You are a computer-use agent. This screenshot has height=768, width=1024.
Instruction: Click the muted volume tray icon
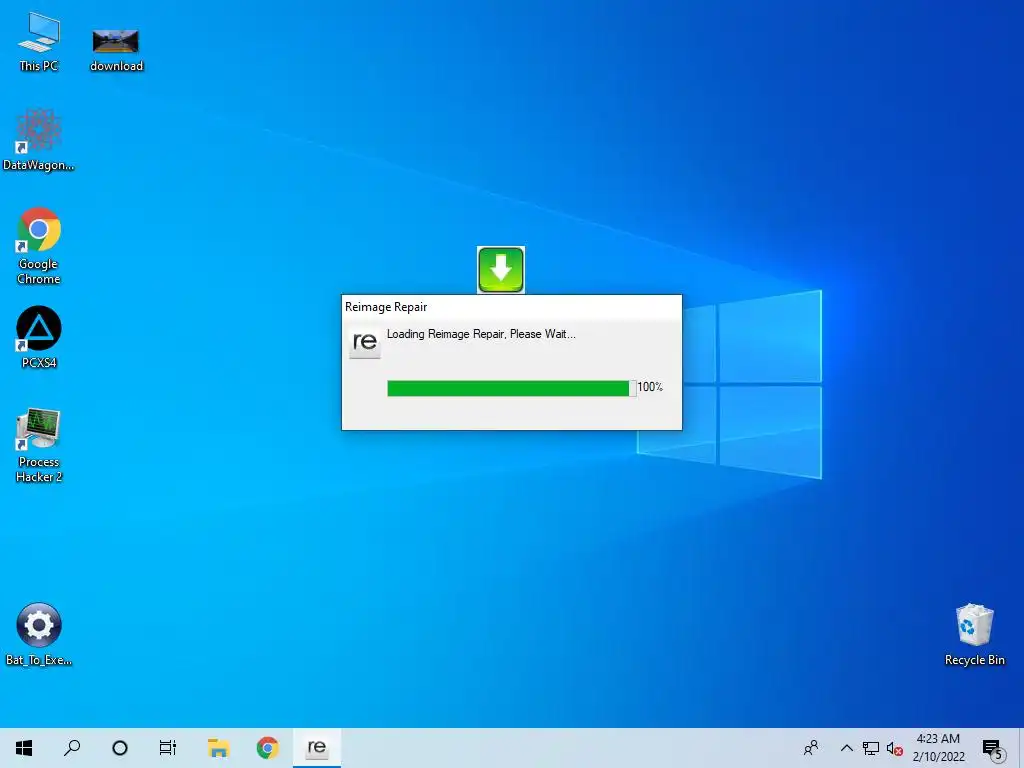click(x=895, y=748)
